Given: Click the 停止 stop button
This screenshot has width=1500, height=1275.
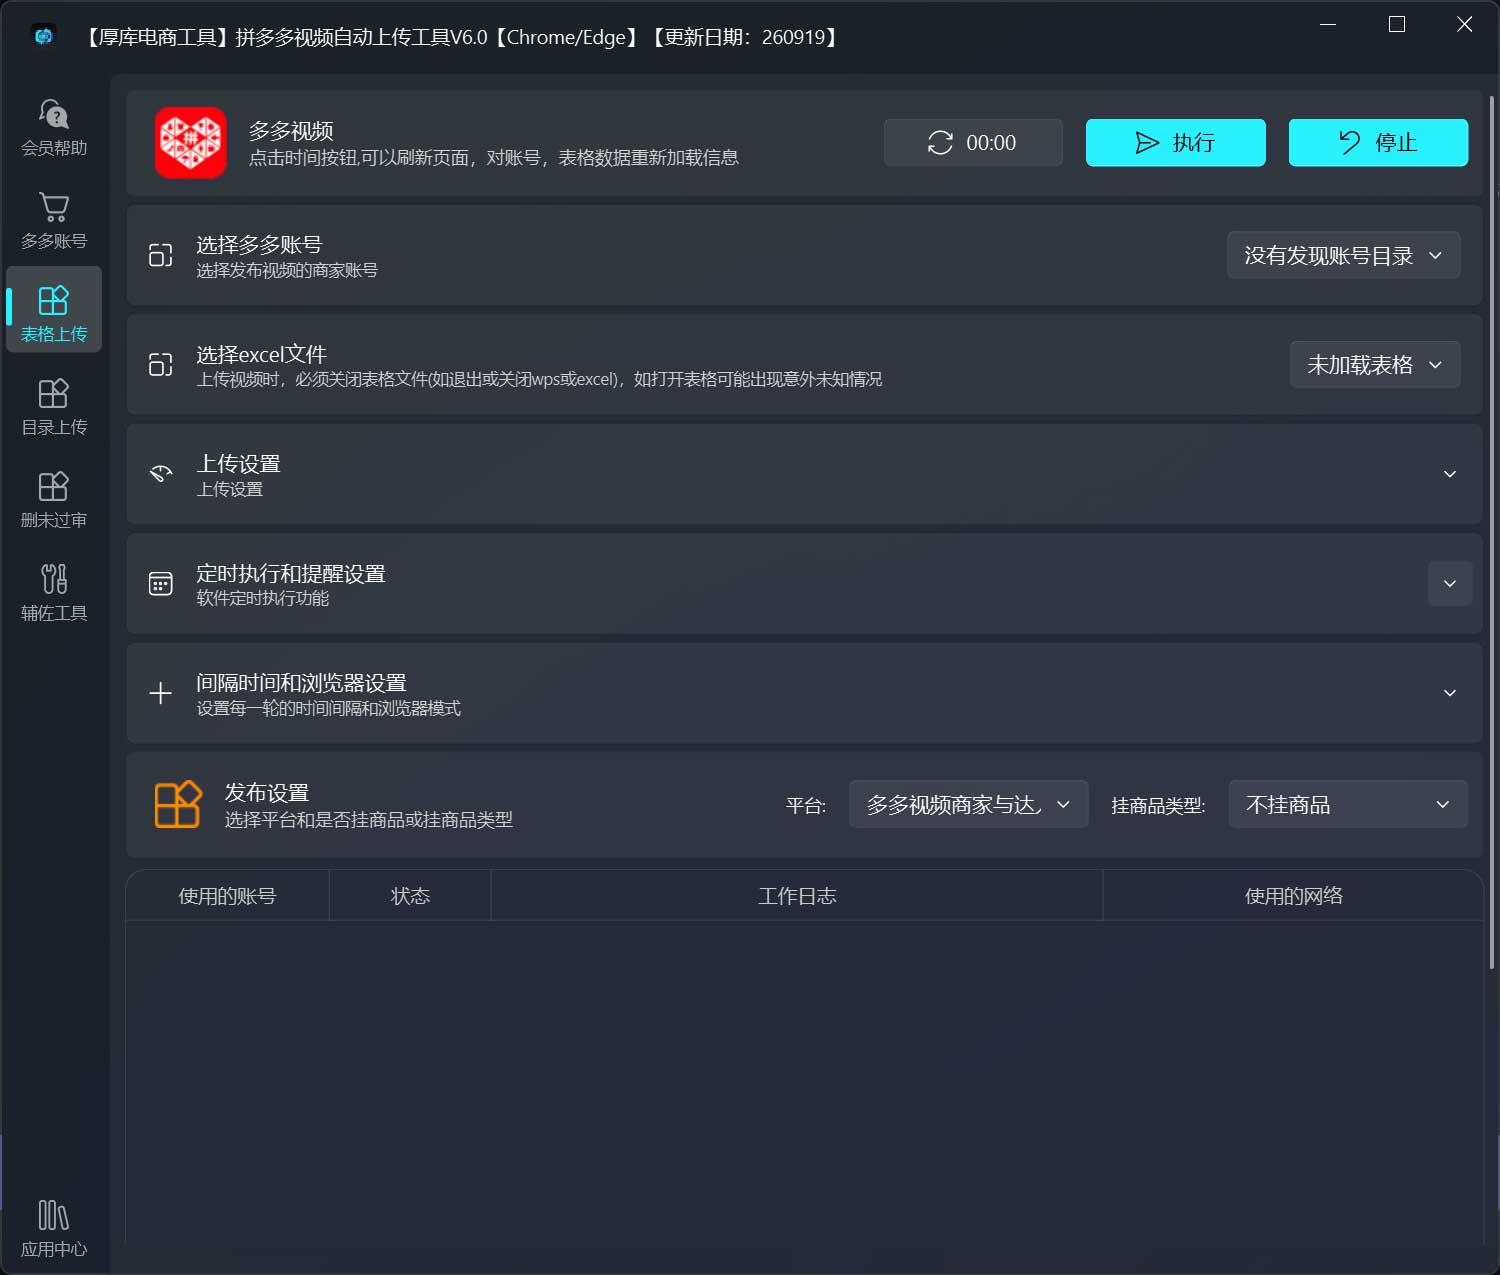Looking at the screenshot, I should coord(1378,143).
